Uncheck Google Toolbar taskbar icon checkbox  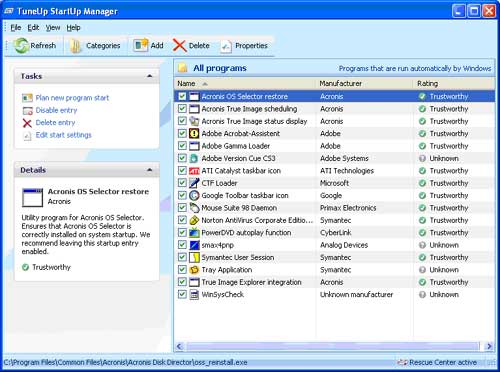(182, 195)
